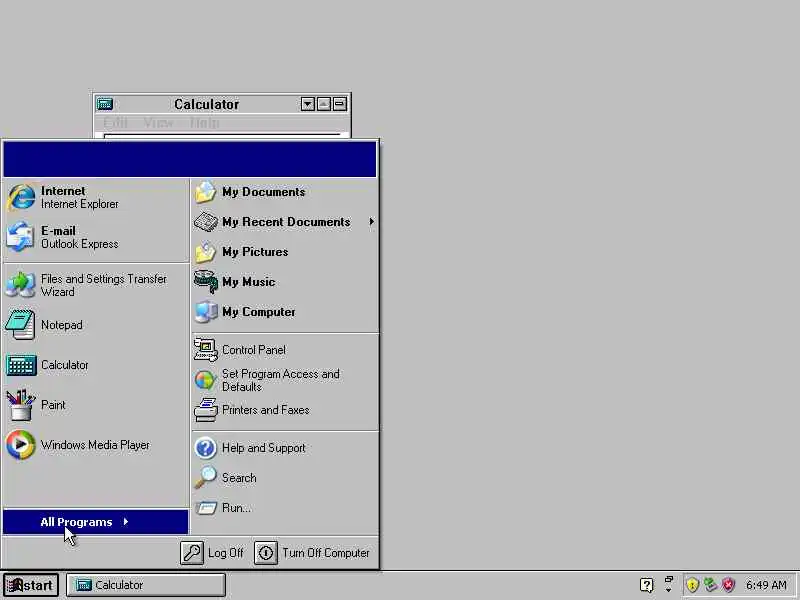Click the "Control Panel" label text

[254, 350]
